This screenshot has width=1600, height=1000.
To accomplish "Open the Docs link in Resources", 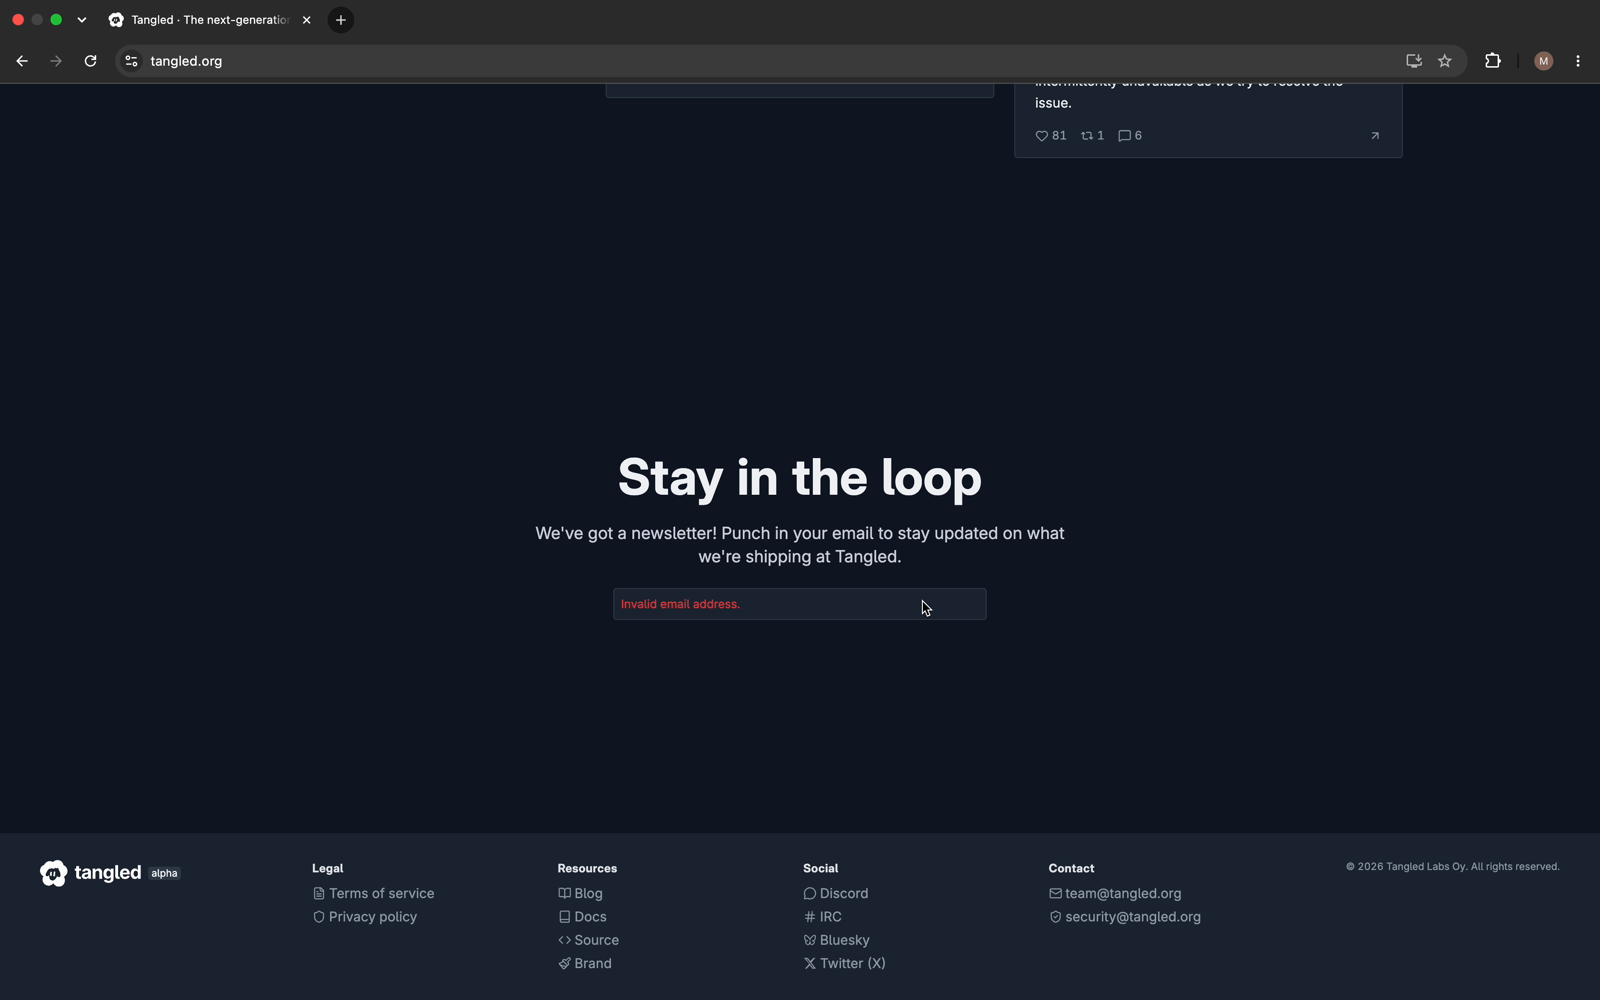I will (582, 917).
